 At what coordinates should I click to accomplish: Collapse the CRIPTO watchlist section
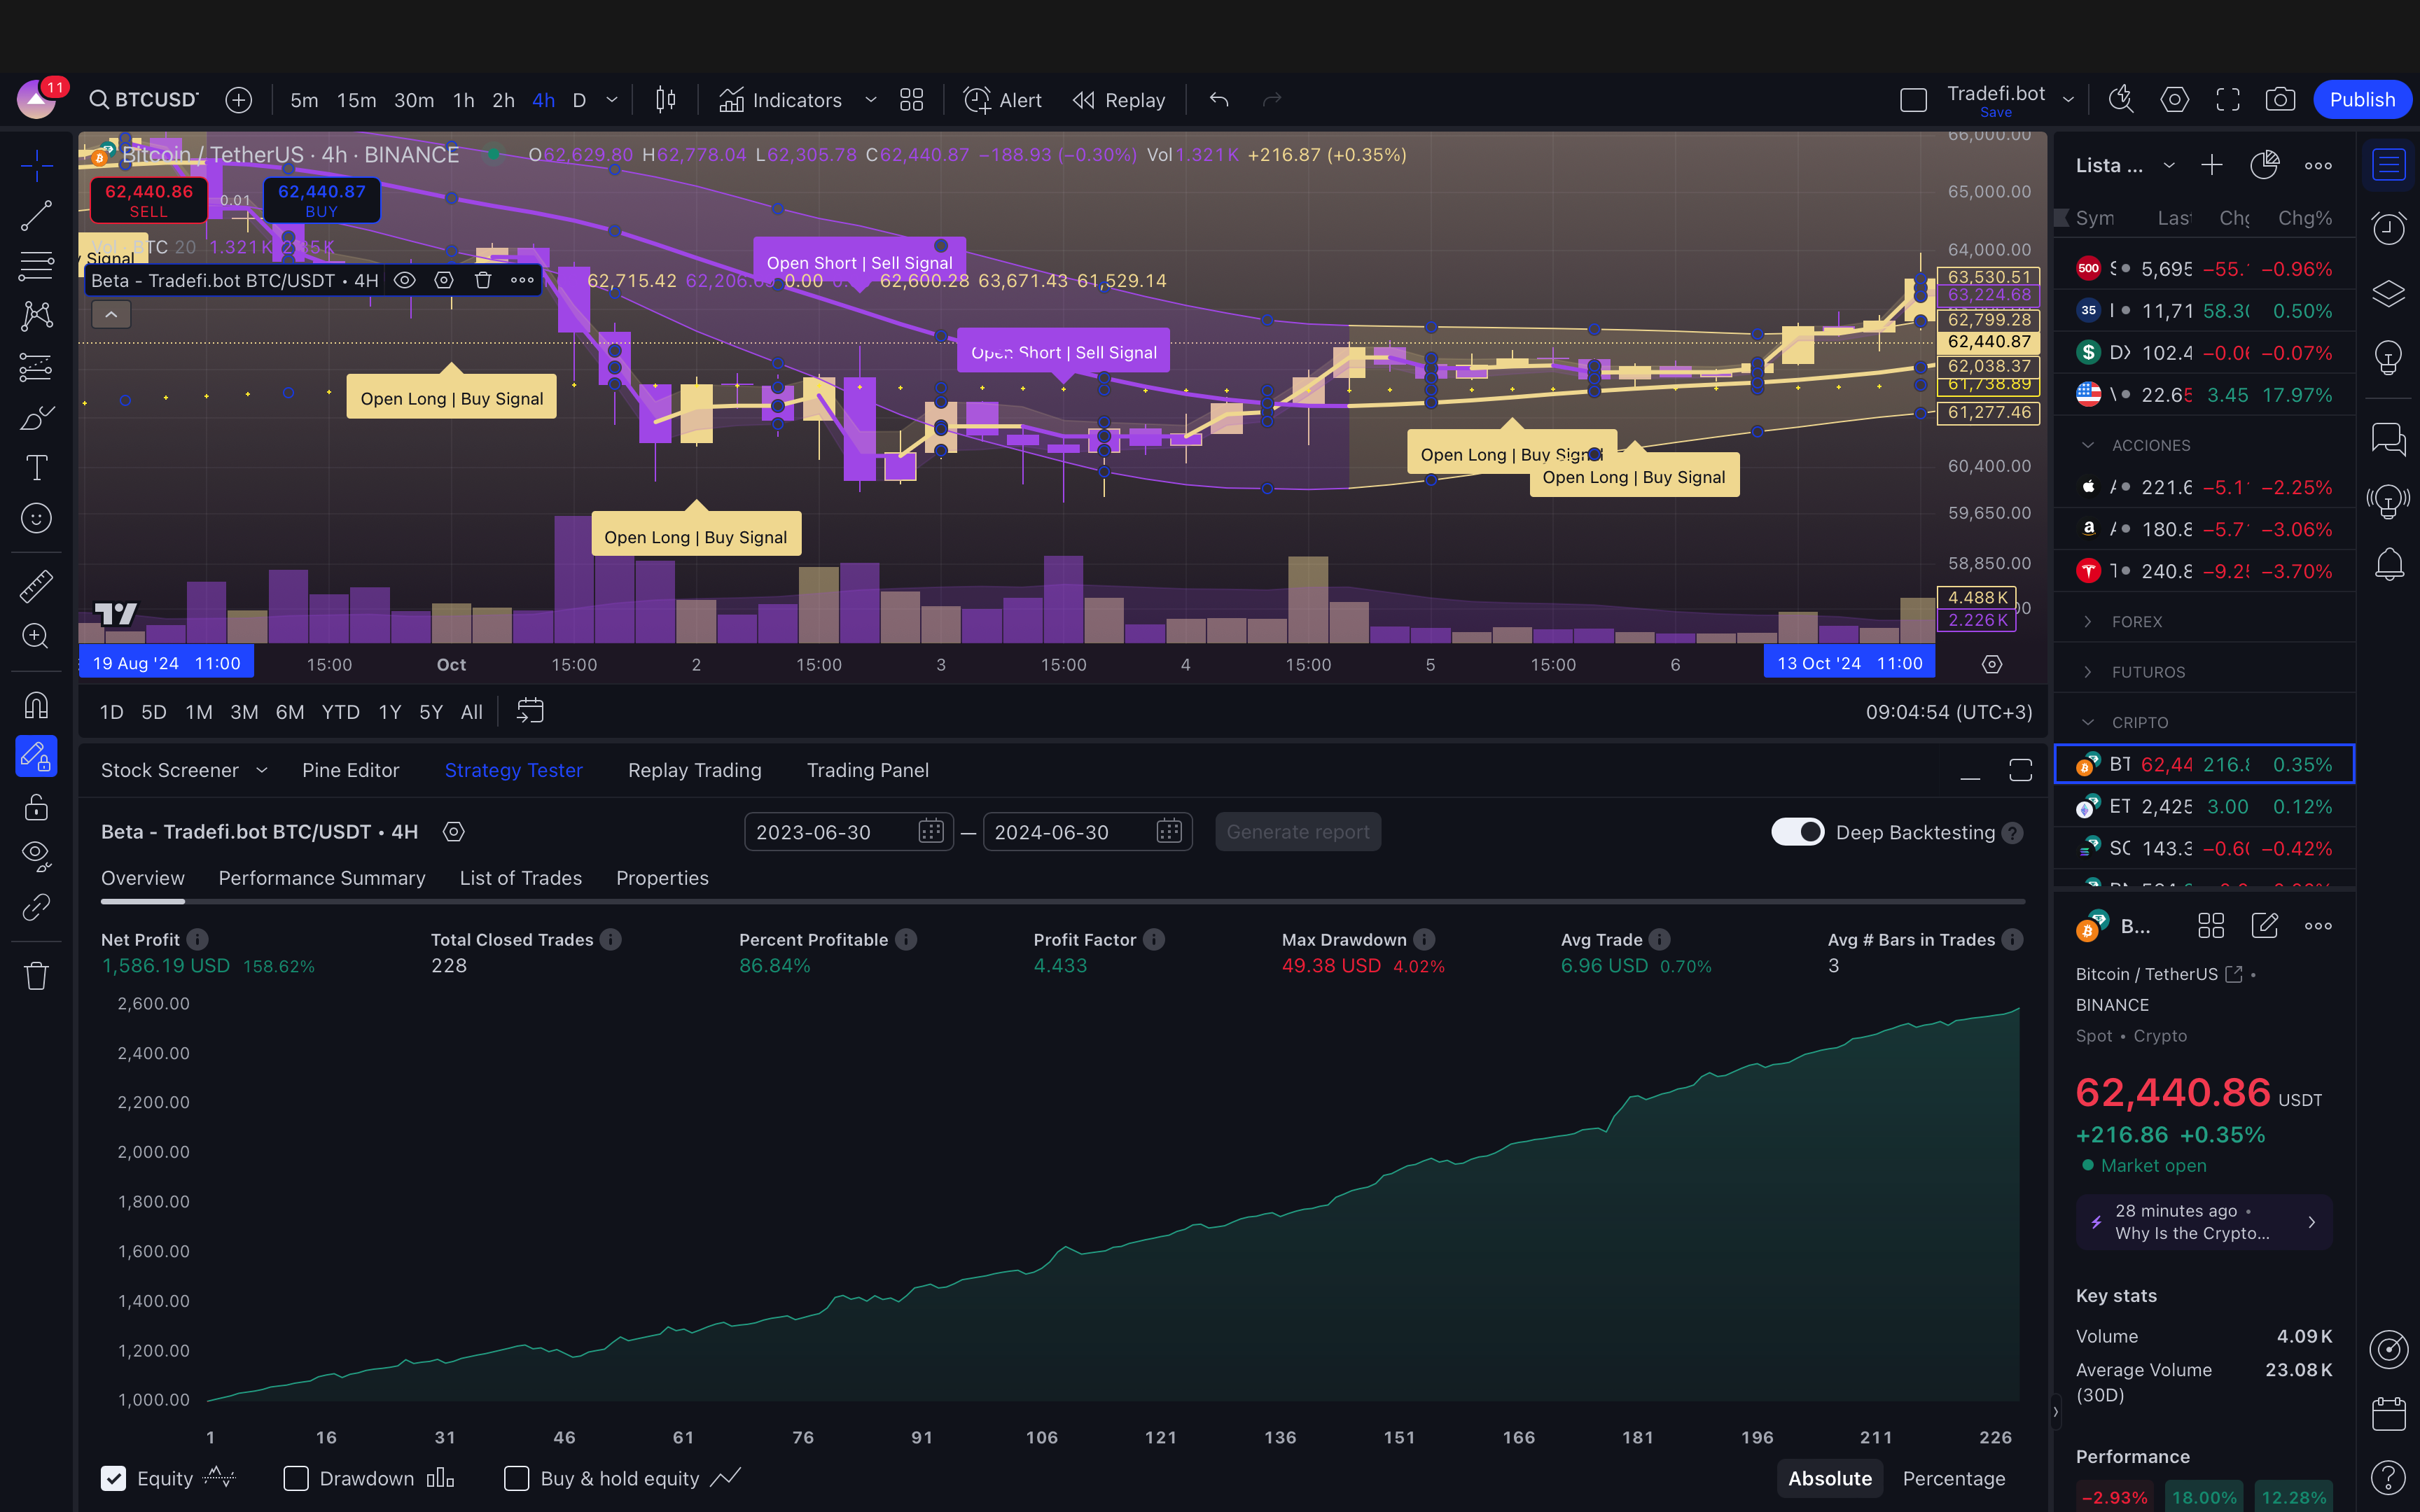pyautogui.click(x=2088, y=722)
